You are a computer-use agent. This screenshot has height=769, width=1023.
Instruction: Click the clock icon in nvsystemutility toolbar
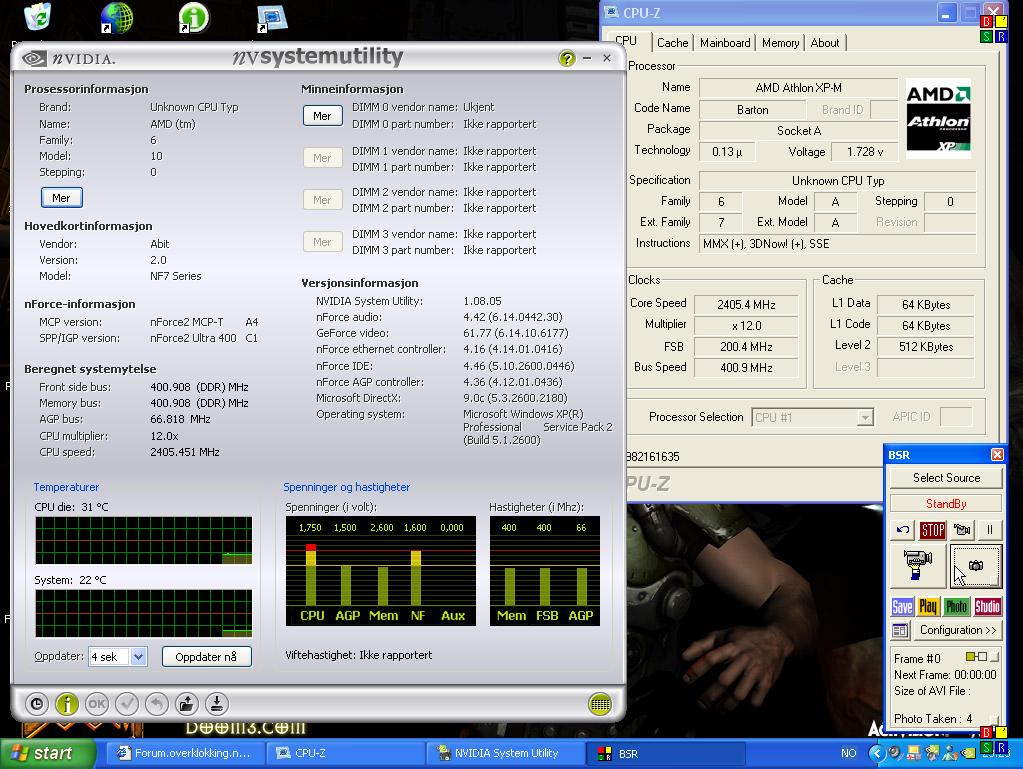coord(37,704)
